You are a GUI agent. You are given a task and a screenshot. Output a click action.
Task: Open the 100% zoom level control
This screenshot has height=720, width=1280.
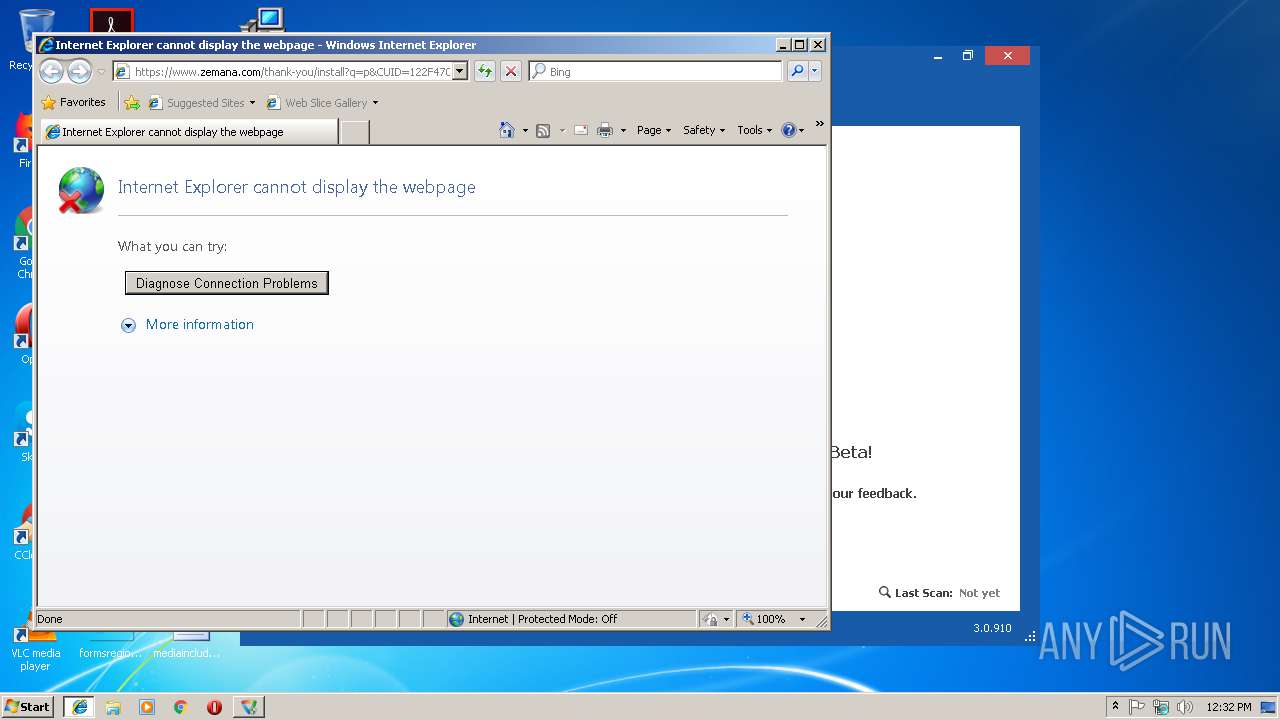coord(773,619)
